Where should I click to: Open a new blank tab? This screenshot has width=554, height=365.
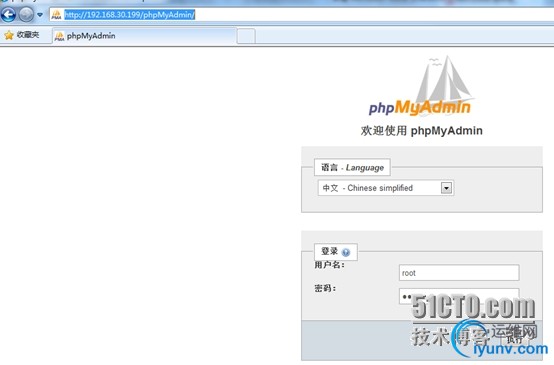[x=246, y=36]
